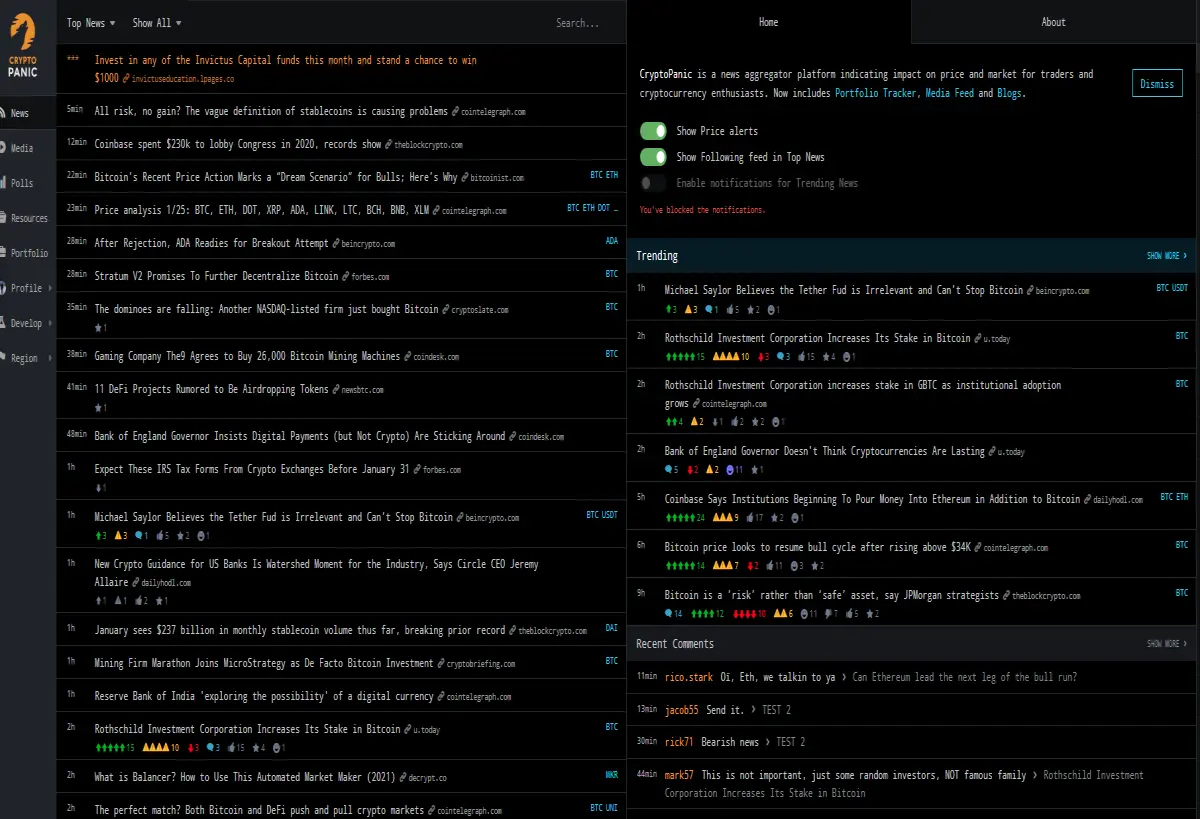
Task: Click down arrow under 'Expect These IRS Tax Forms'
Action: 98,488
